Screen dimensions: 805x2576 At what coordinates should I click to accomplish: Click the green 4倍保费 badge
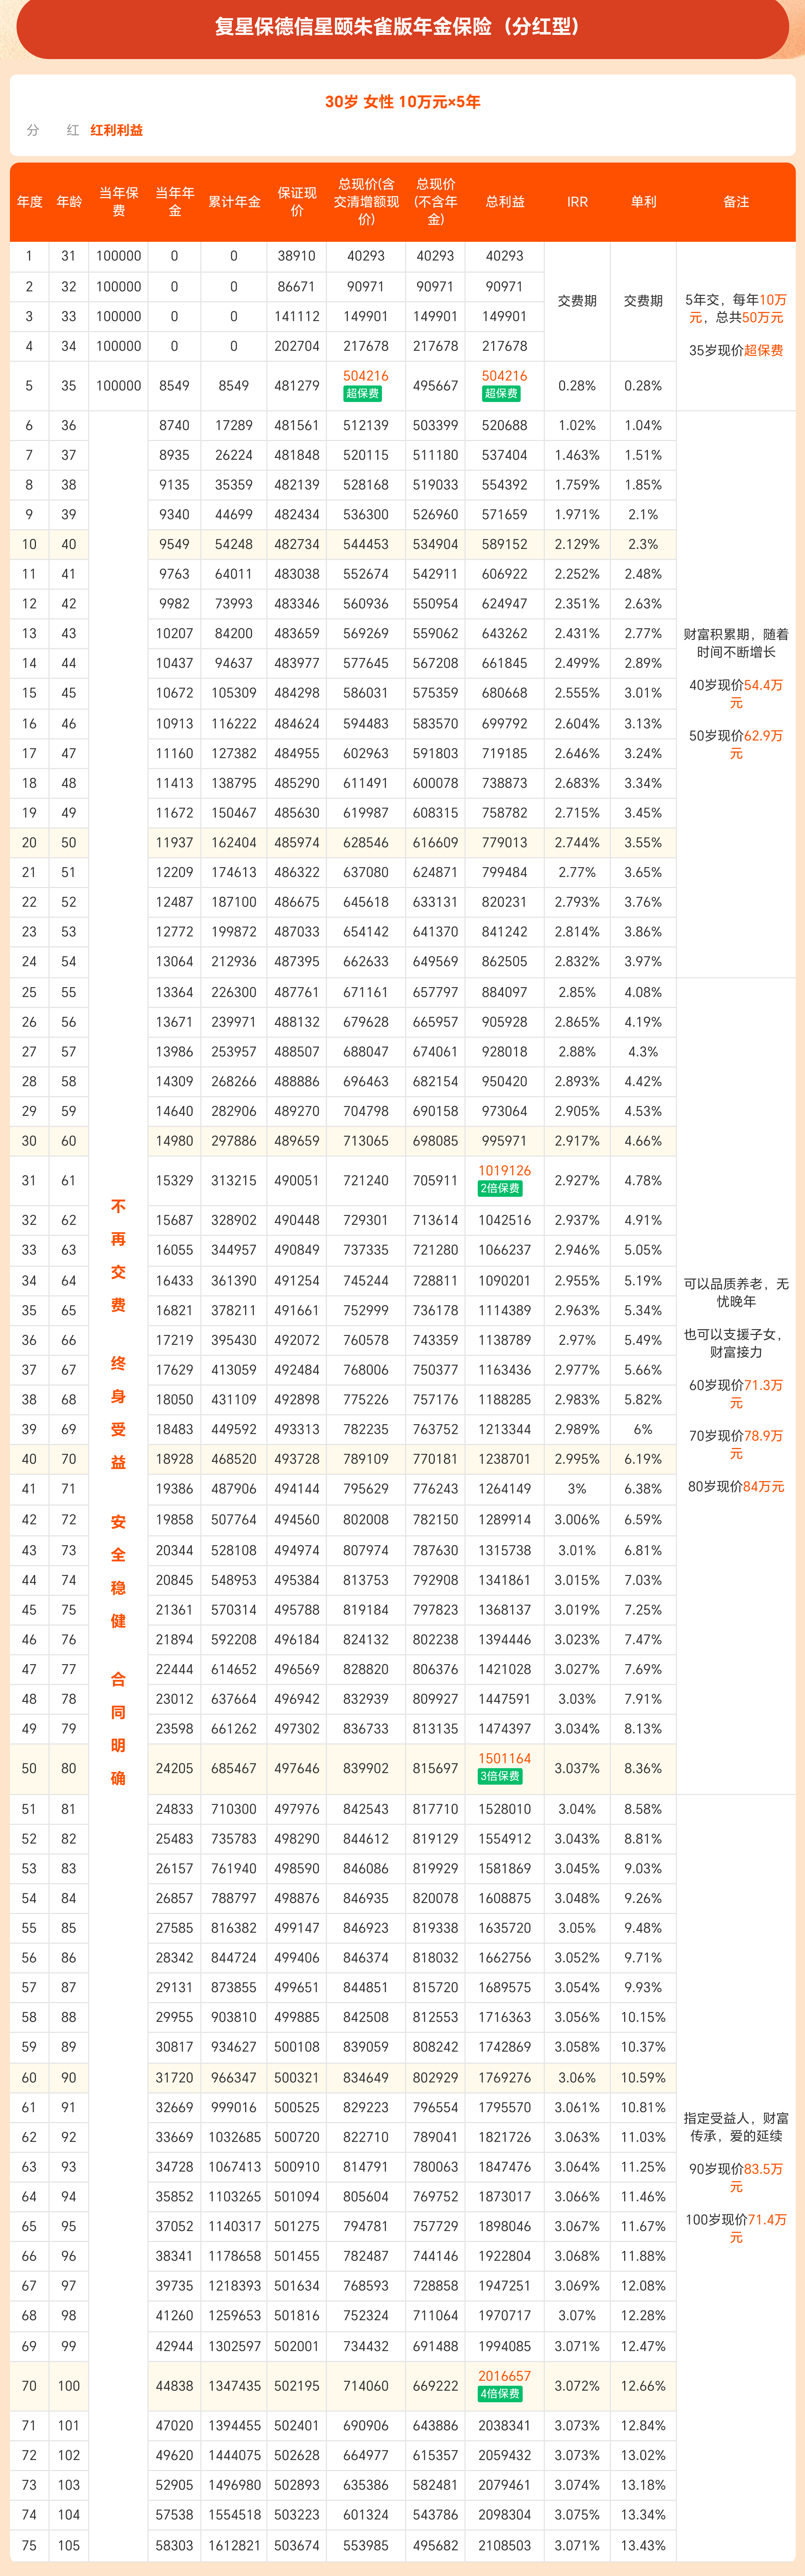pyautogui.click(x=500, y=2394)
